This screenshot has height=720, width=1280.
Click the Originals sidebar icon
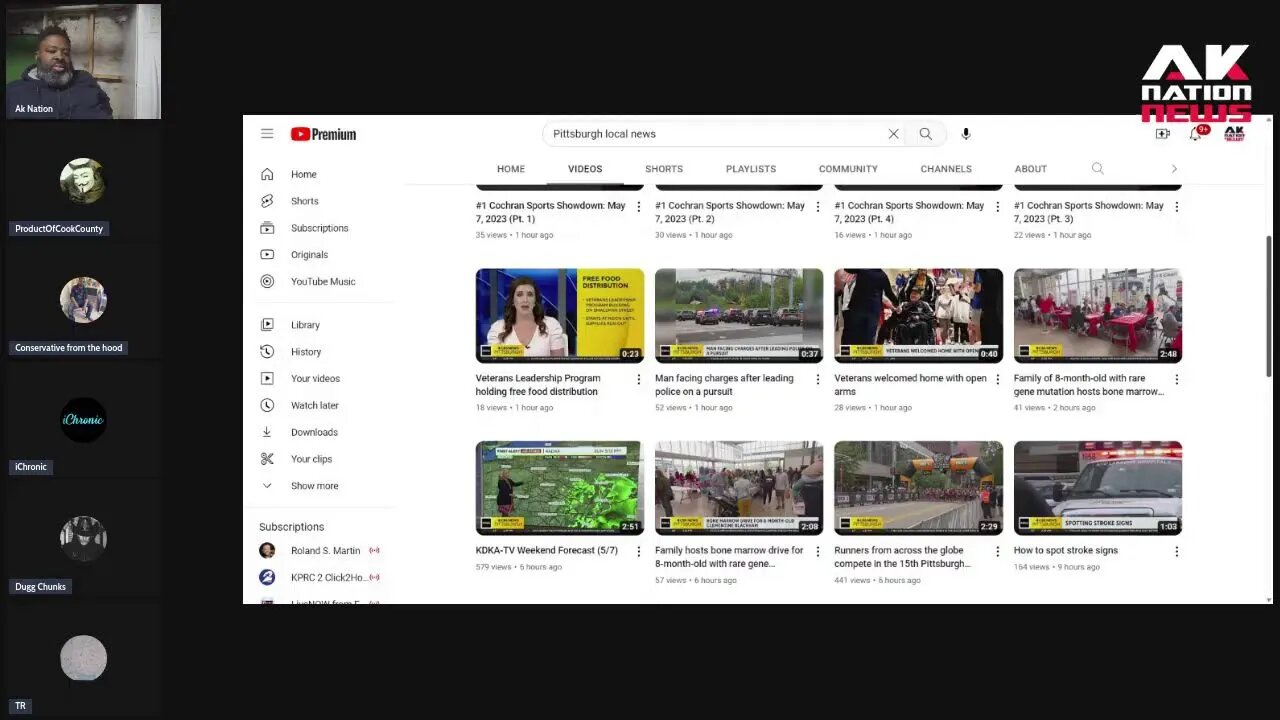click(267, 255)
